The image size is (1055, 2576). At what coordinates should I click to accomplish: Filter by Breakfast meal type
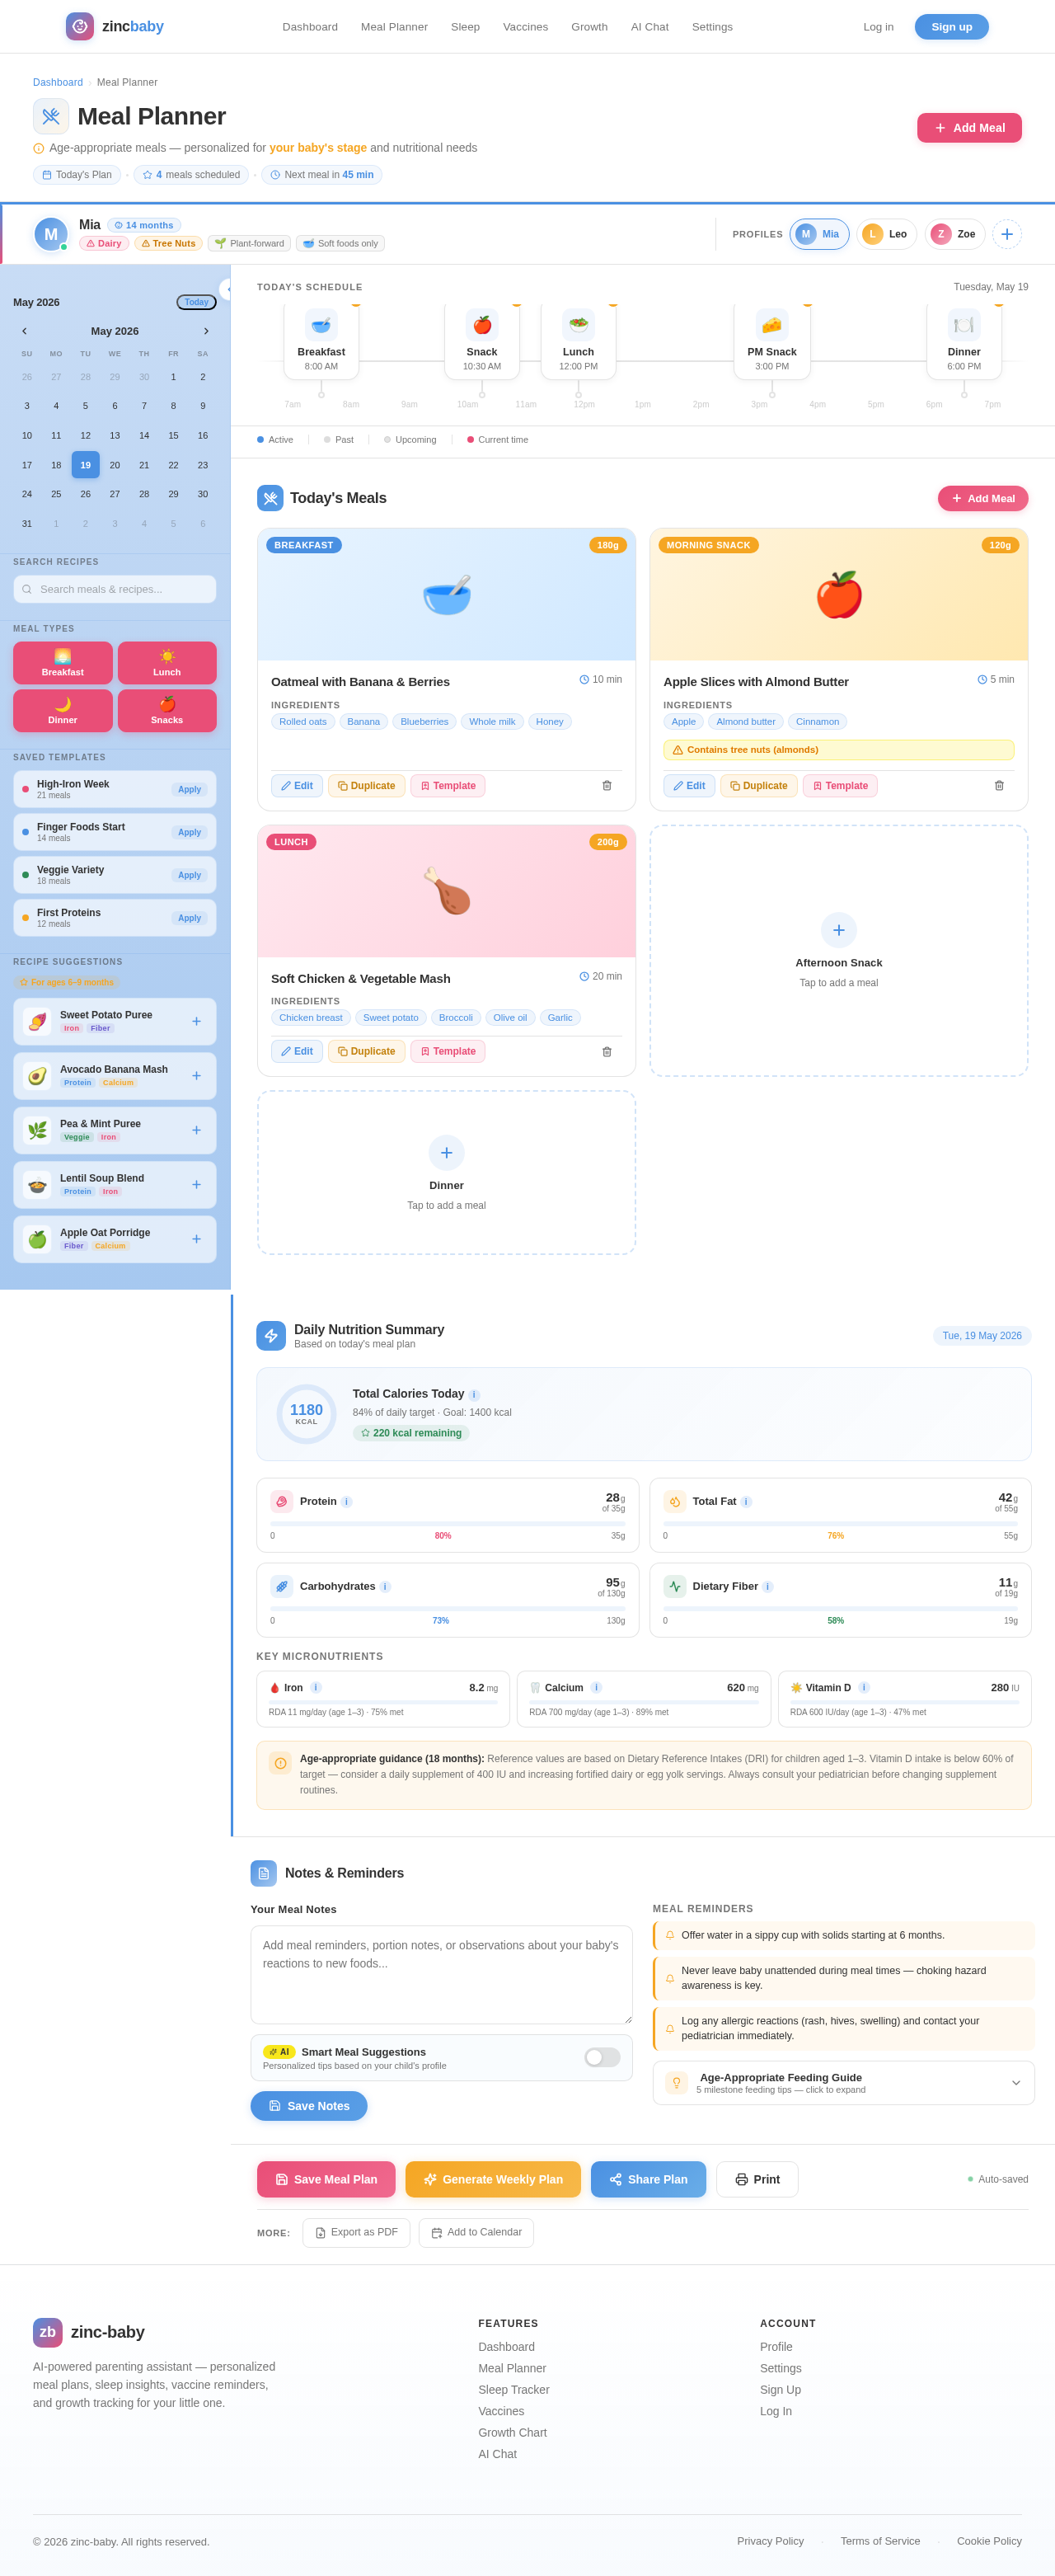pyautogui.click(x=63, y=663)
